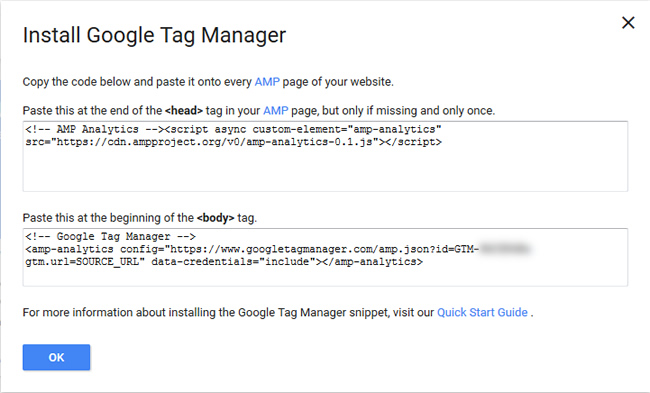Follow the AMP link in the 'every AMP page' sentence
The width and height of the screenshot is (650, 393).
[x=267, y=82]
